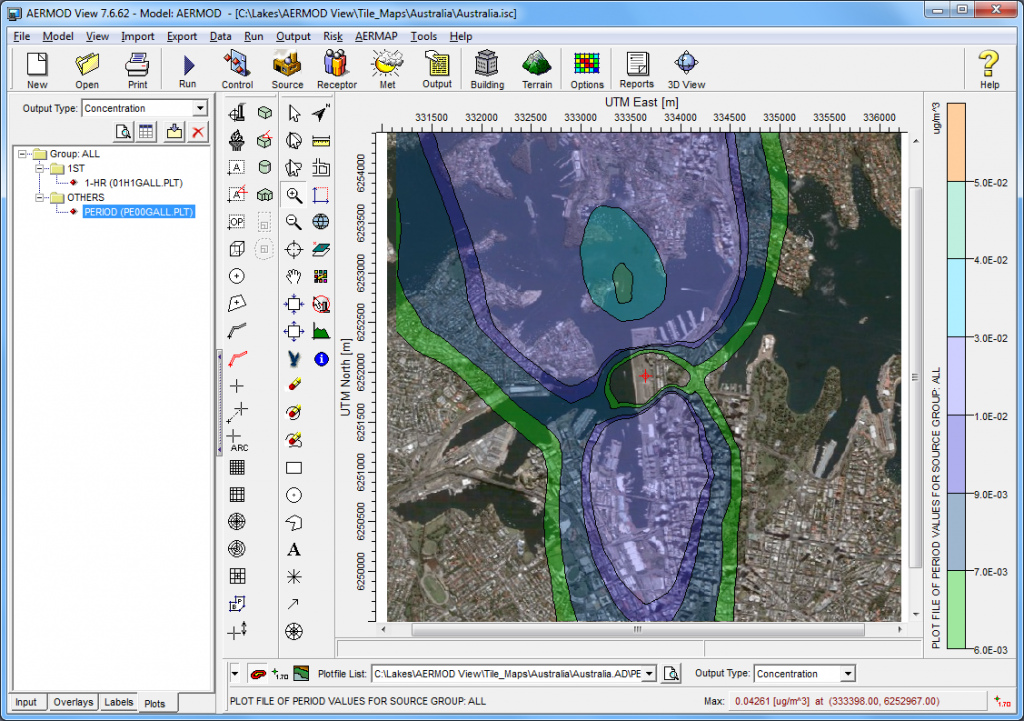Click the red X delete plot button
This screenshot has height=721, width=1024.
click(198, 132)
